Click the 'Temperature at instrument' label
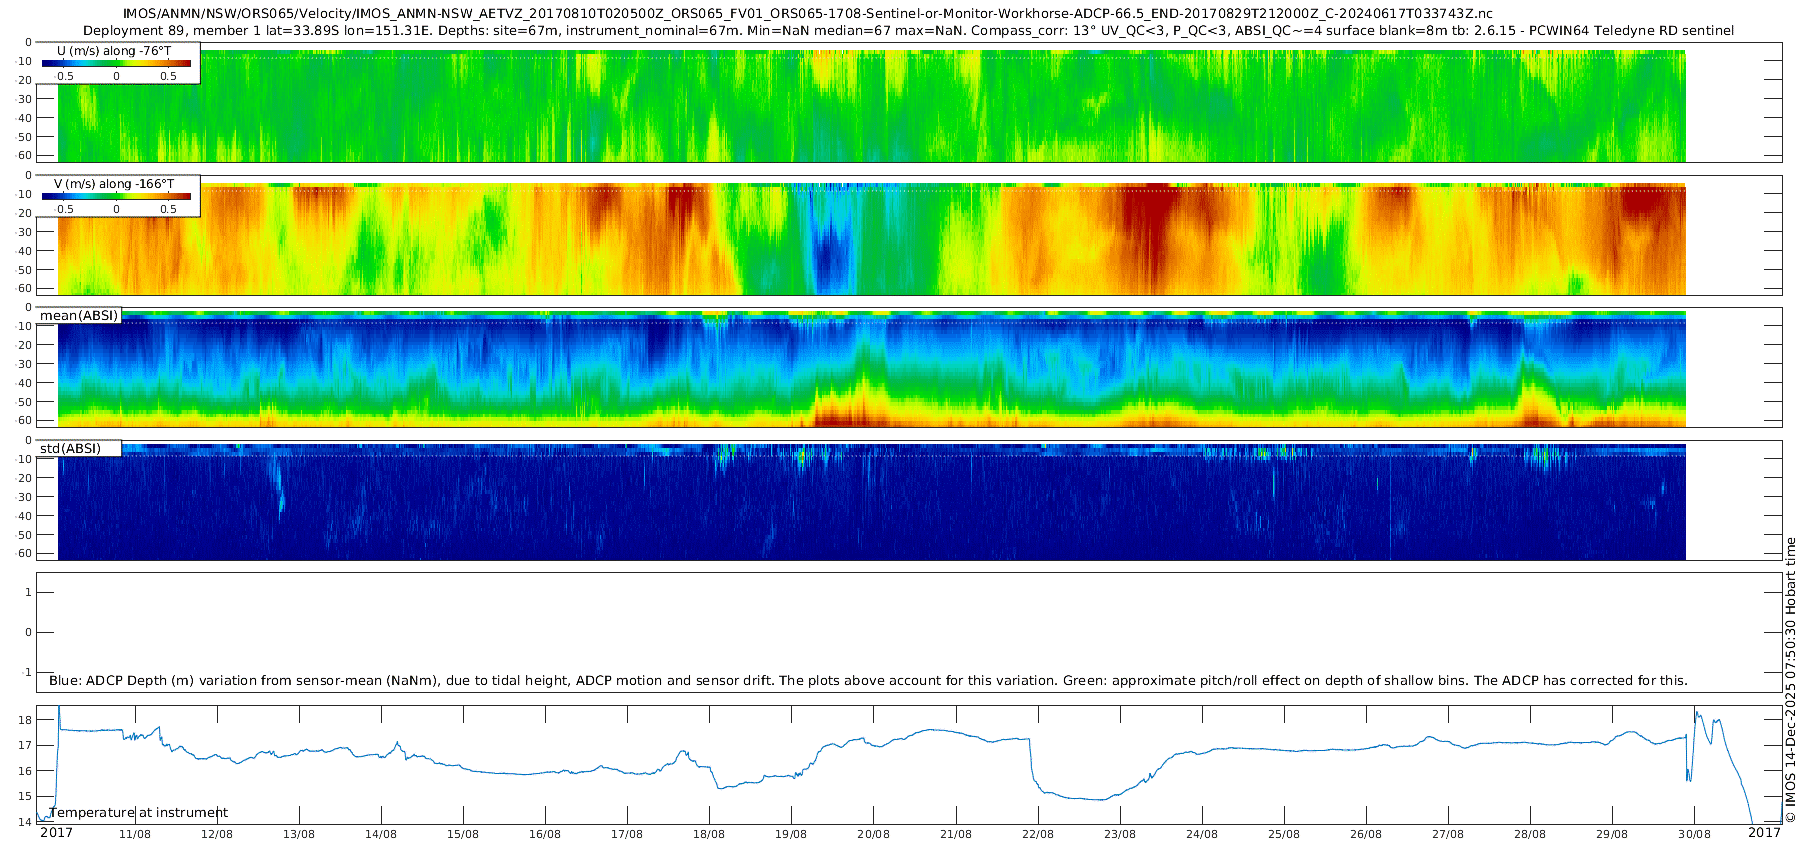Viewport: 1800px width, 850px height. click(139, 812)
